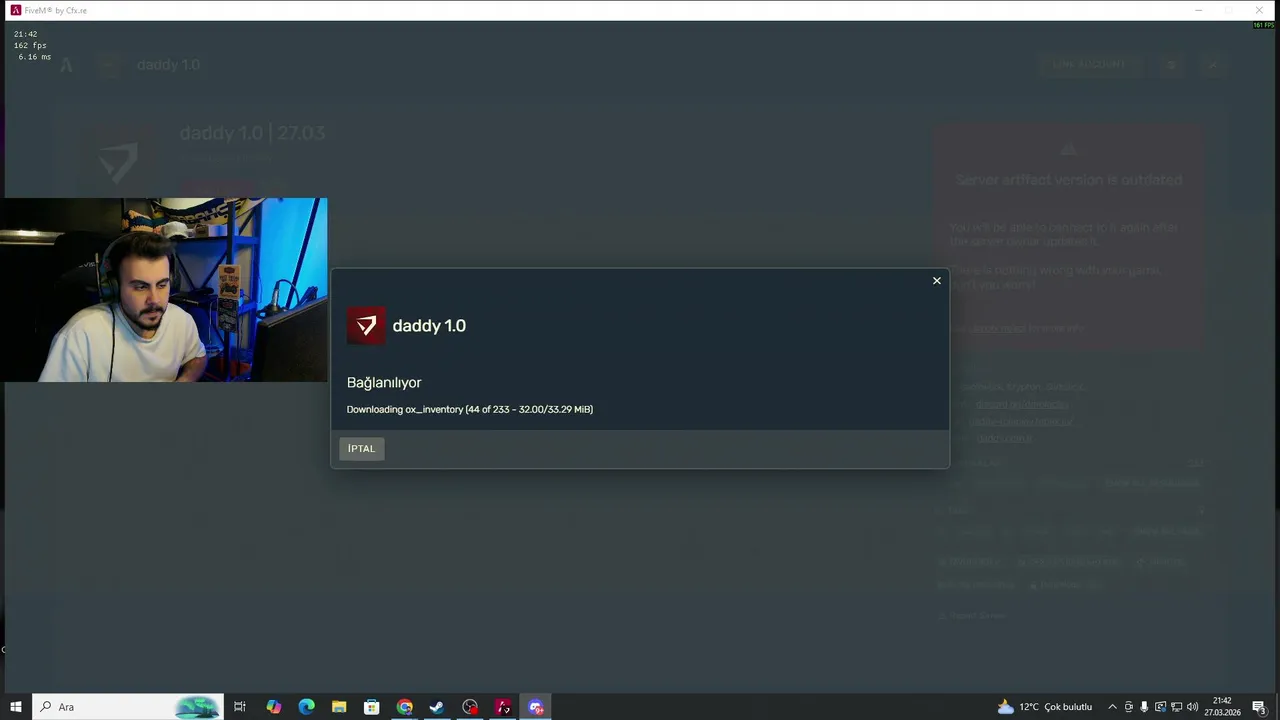Switch to Google Chrome in the taskbar
This screenshot has width=1280, height=720.
coord(404,707)
